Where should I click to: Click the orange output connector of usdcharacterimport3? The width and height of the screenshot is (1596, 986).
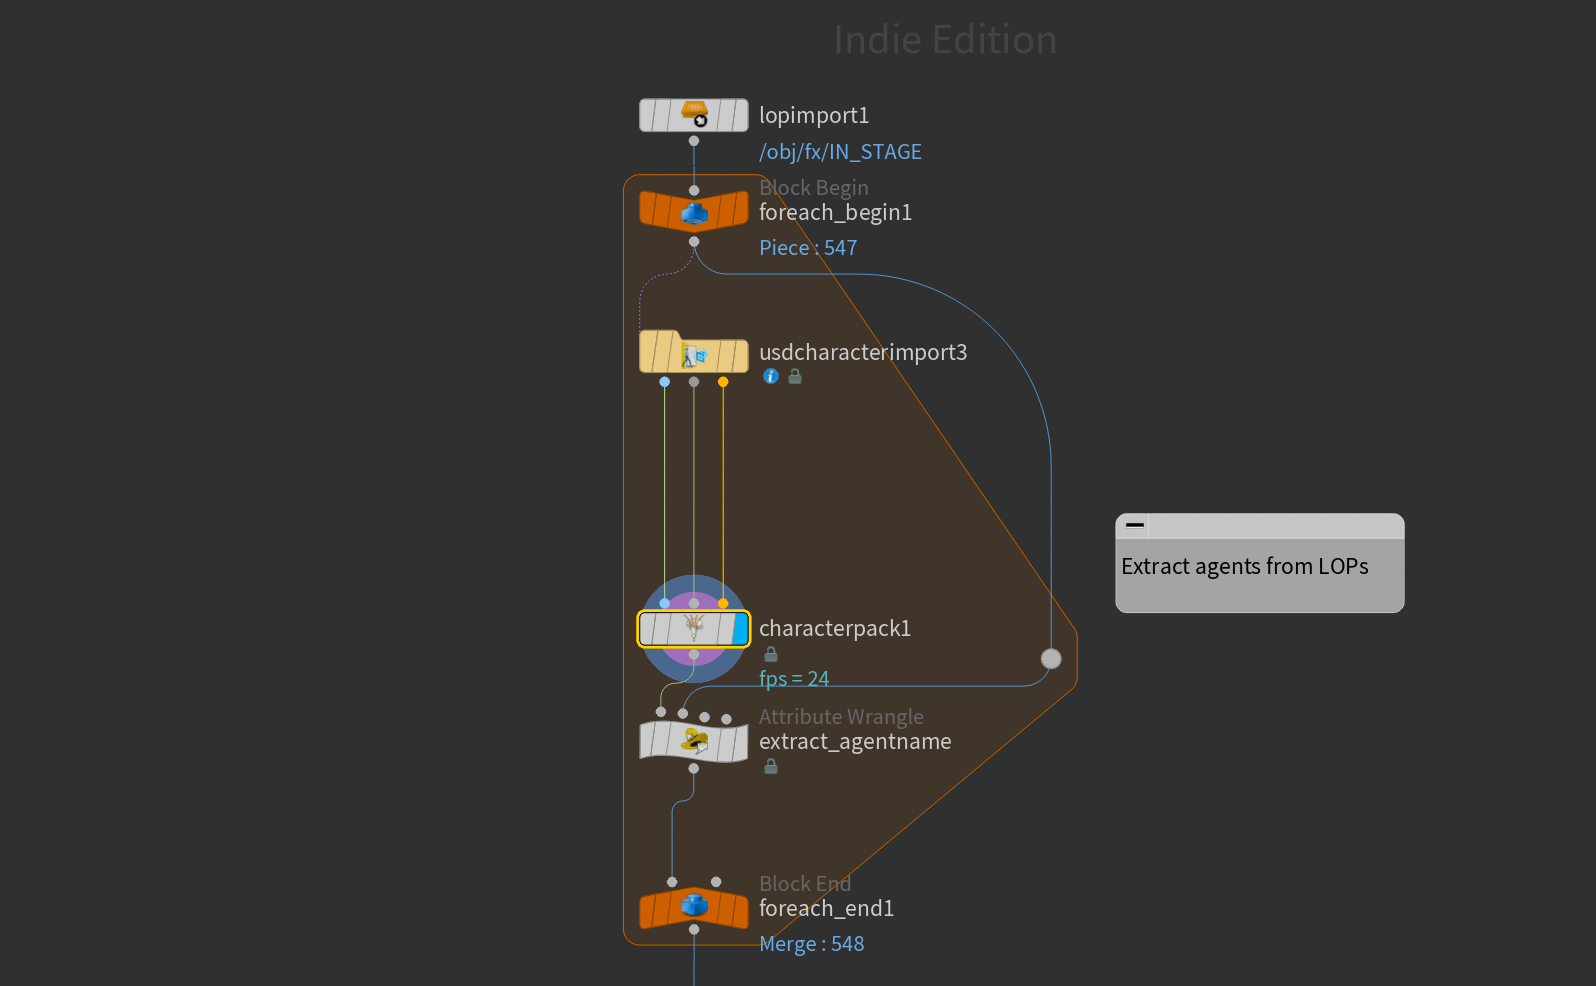pos(723,382)
